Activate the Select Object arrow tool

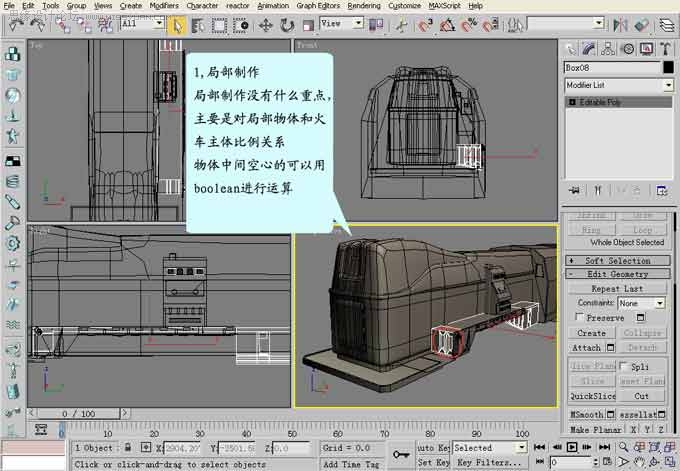(177, 25)
